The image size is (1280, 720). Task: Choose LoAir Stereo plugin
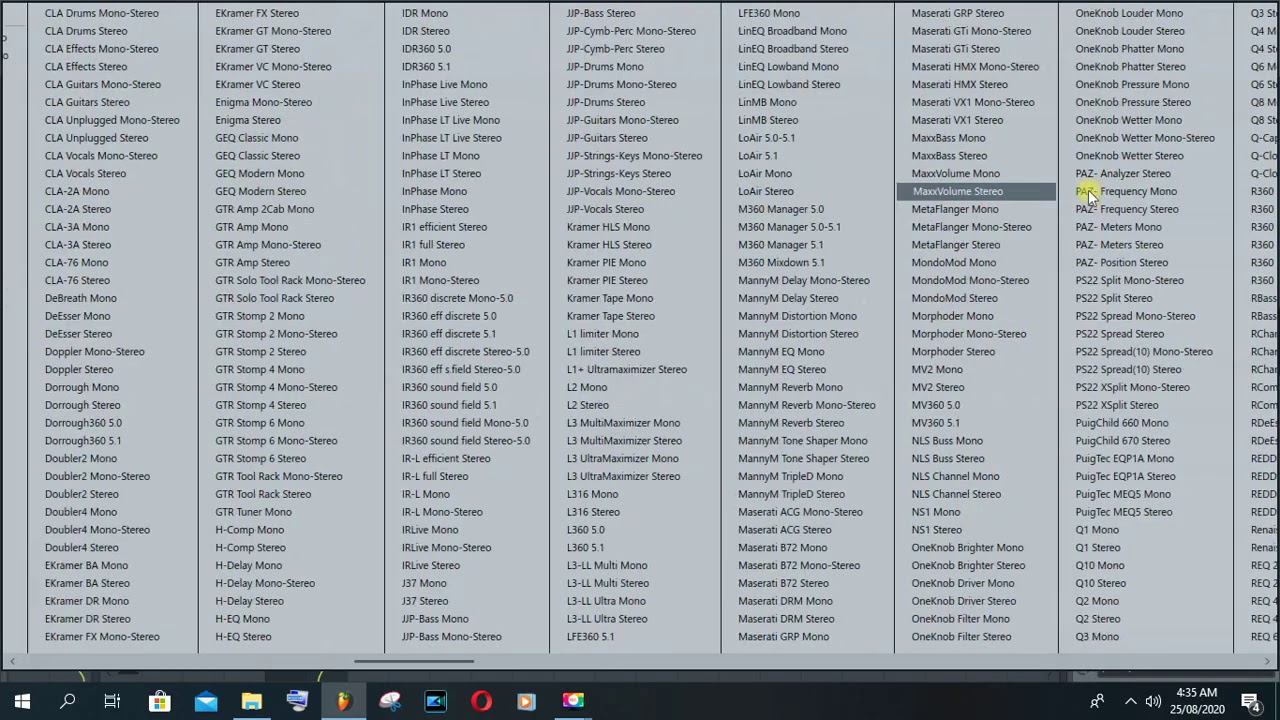click(x=766, y=191)
